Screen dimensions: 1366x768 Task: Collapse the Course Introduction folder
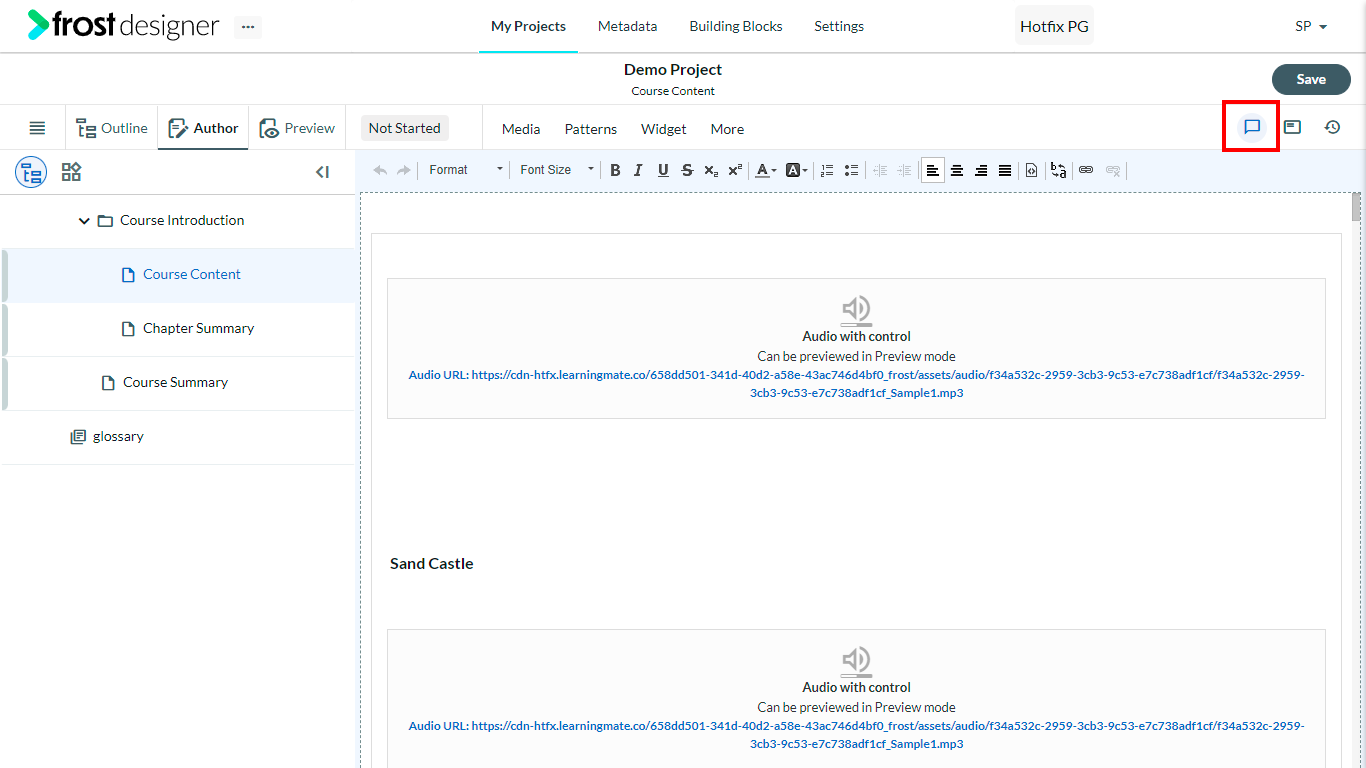pyautogui.click(x=84, y=221)
